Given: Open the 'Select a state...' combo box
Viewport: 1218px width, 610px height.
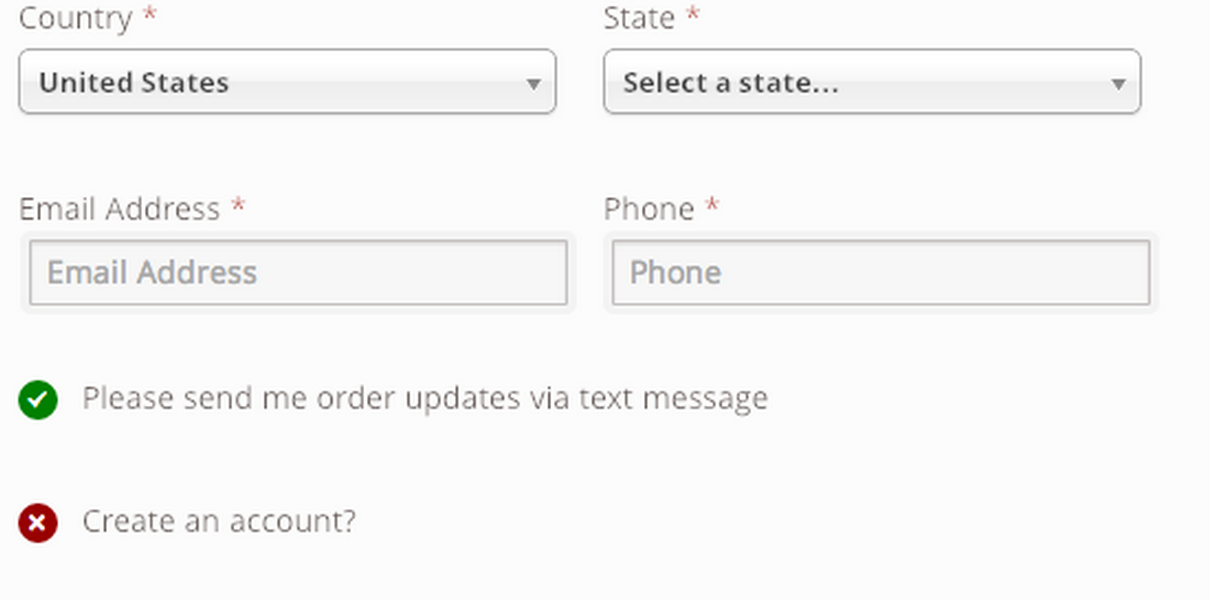Looking at the screenshot, I should 871,82.
